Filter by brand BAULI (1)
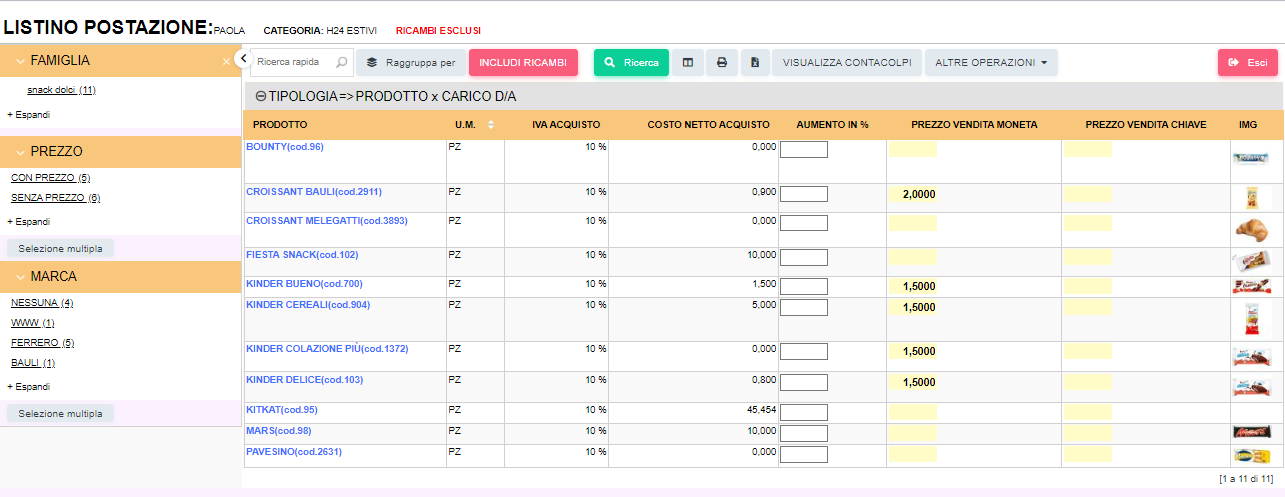 coord(33,363)
